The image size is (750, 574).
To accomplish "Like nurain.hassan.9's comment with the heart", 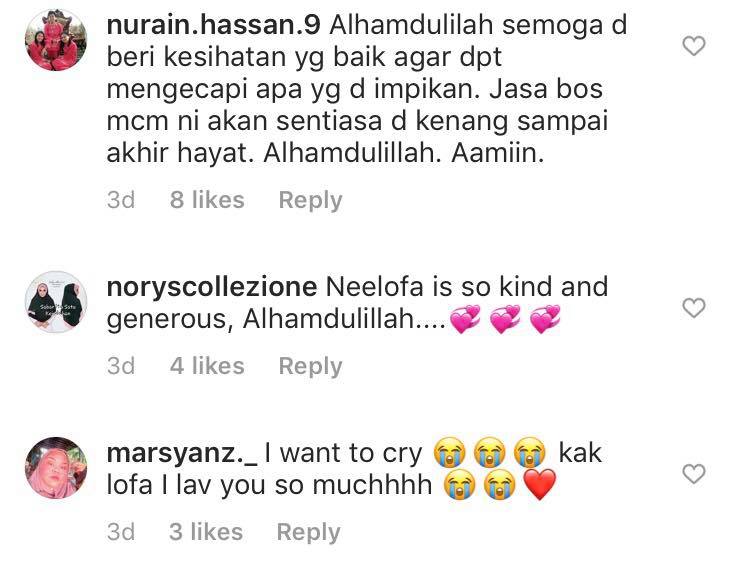I will tap(694, 46).
